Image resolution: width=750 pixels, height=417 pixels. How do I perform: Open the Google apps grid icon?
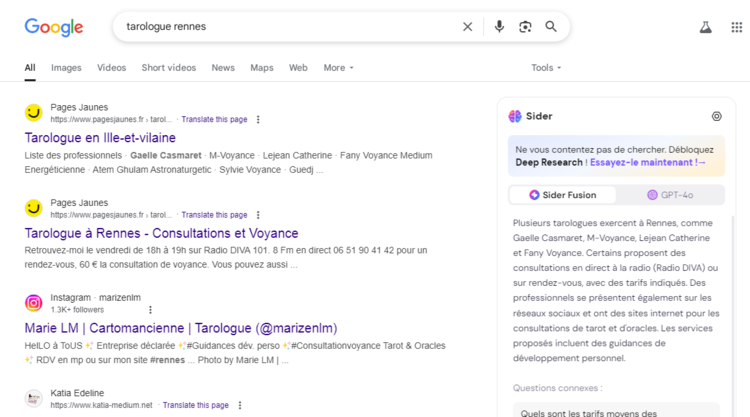pyautogui.click(x=737, y=27)
